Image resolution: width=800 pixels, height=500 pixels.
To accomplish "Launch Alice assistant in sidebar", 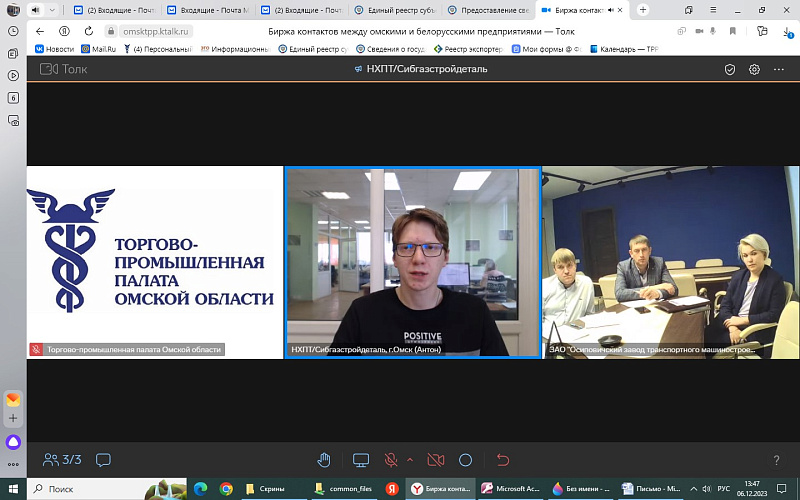I will [x=13, y=442].
